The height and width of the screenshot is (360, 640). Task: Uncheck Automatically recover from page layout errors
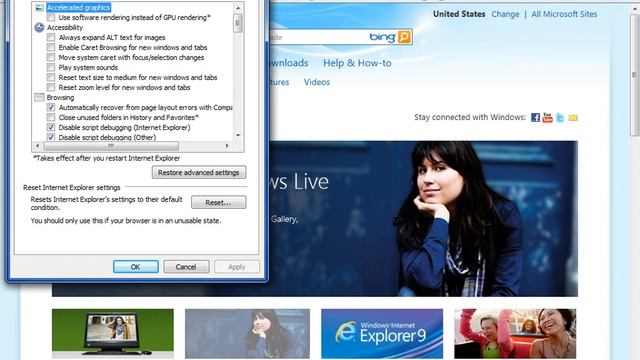click(51, 107)
